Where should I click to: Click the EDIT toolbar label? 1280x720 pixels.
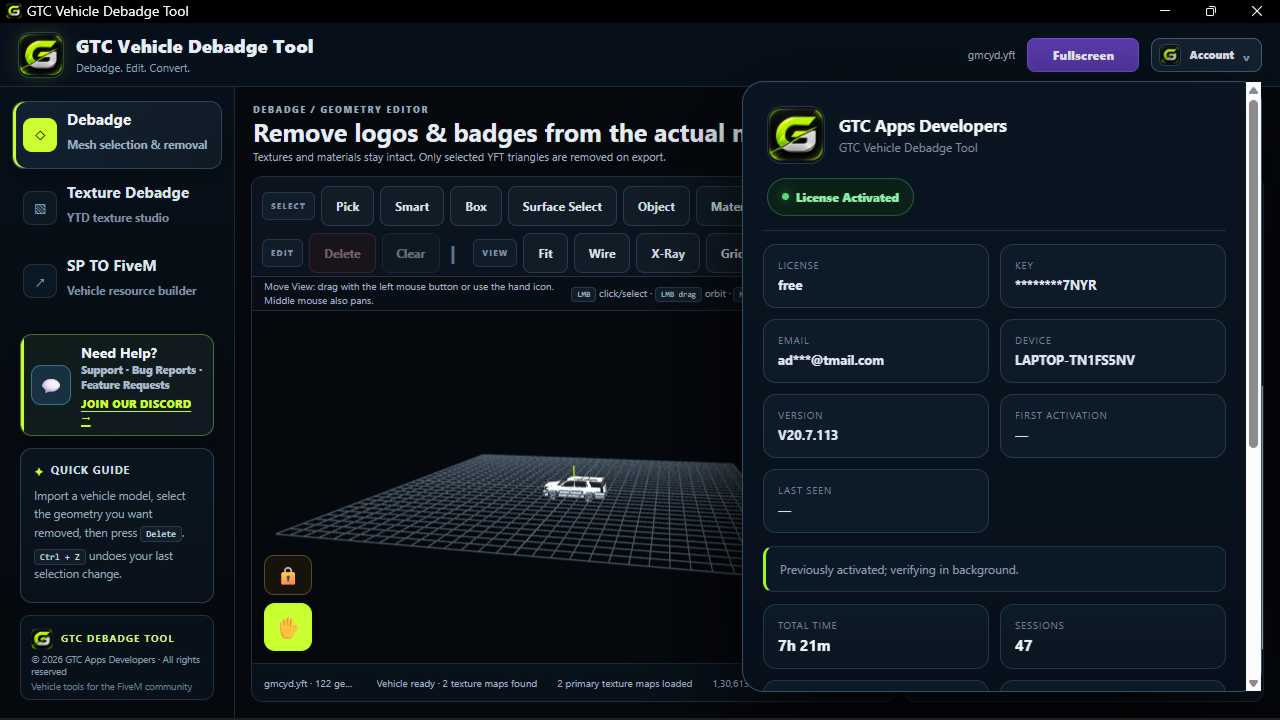(x=282, y=253)
